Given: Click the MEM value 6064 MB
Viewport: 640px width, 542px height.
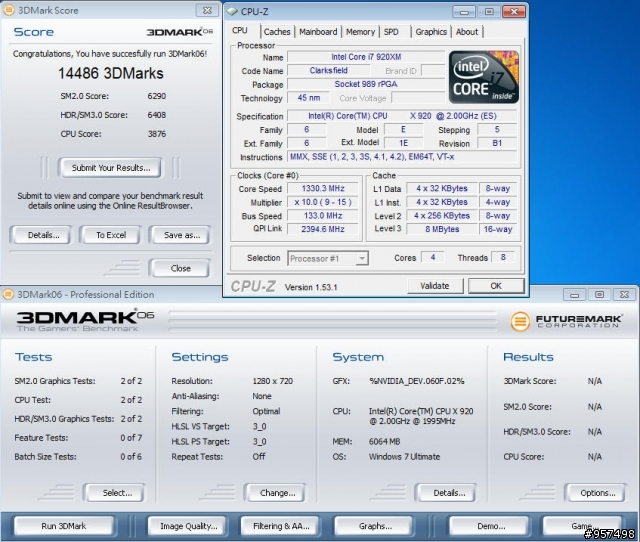Looking at the screenshot, I should pos(384,441).
